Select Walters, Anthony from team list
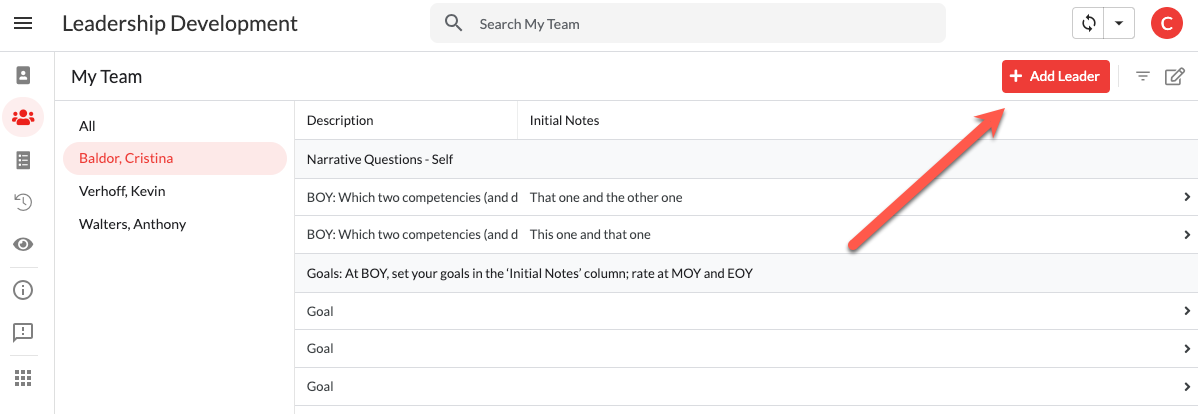Viewport: 1198px width, 414px height. tap(132, 224)
